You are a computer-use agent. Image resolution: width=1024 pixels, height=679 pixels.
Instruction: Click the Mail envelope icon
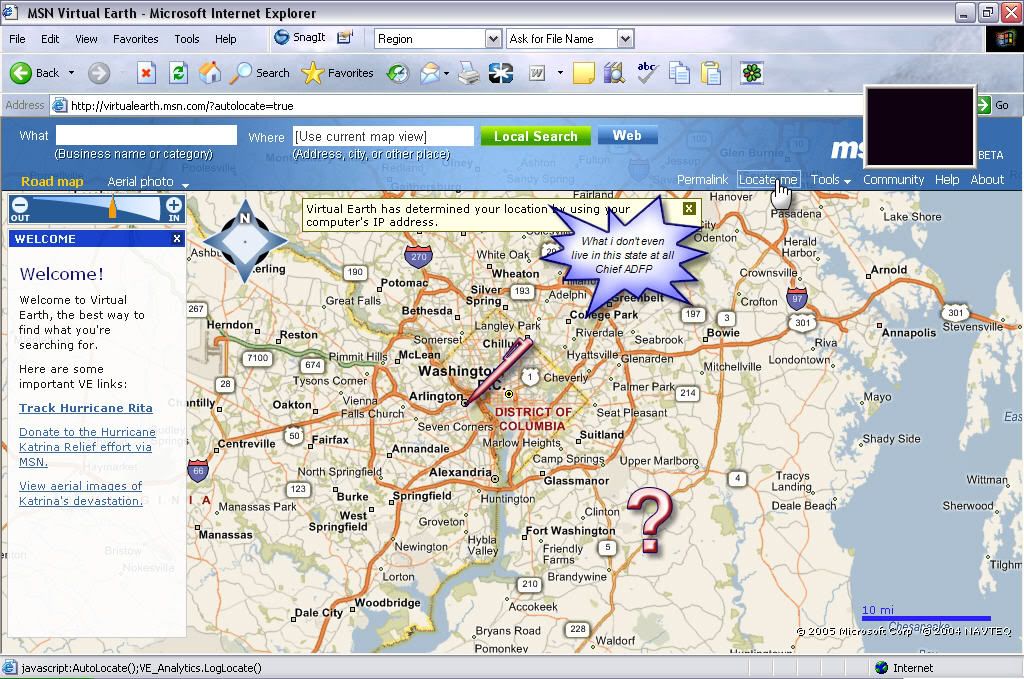pyautogui.click(x=430, y=73)
